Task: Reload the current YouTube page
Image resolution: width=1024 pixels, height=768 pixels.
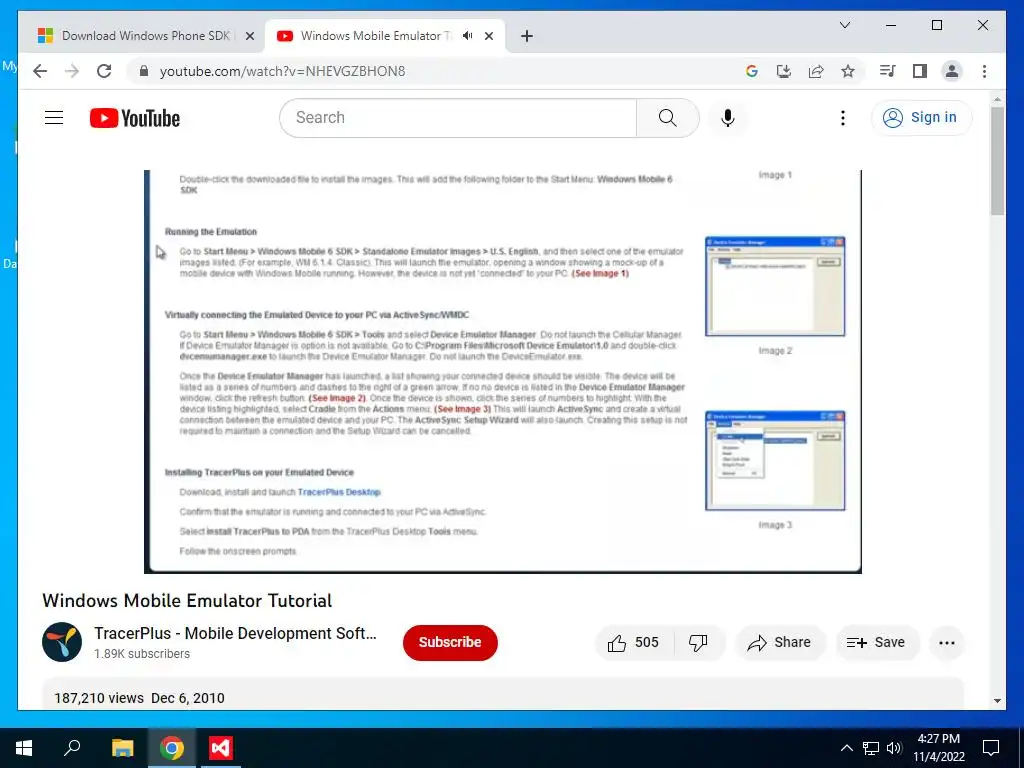Action: [104, 71]
